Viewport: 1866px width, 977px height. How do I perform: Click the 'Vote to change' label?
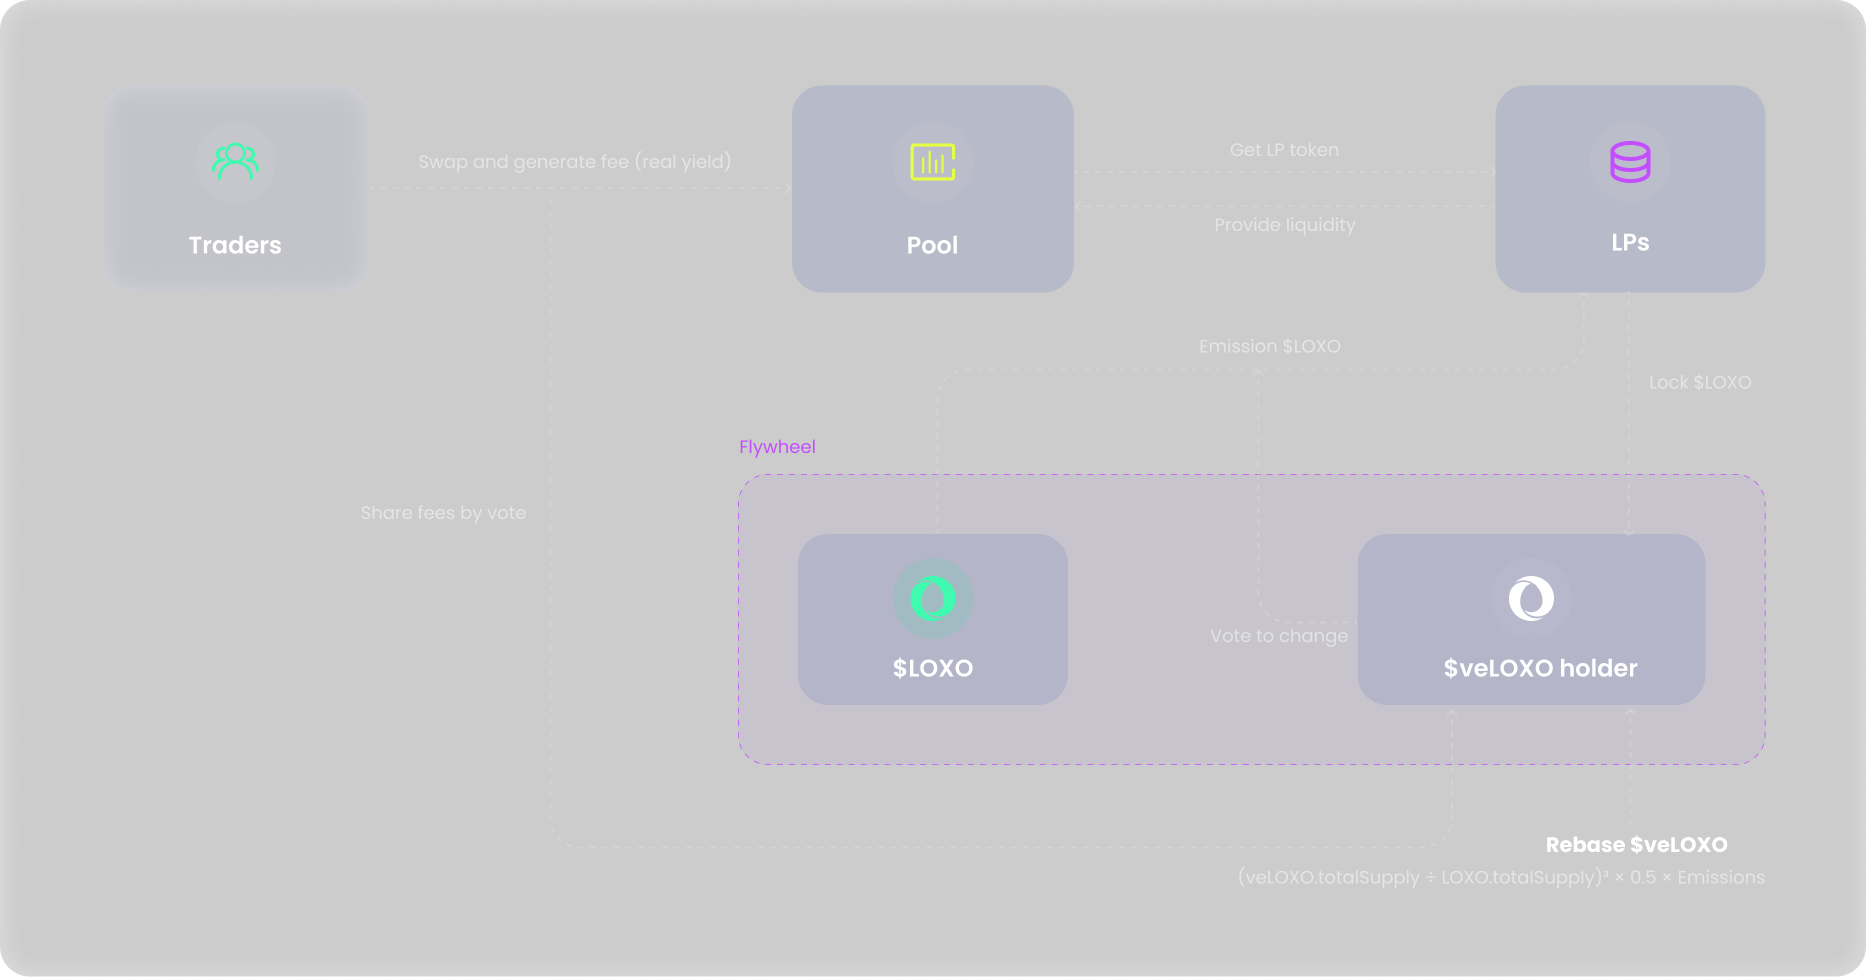click(x=1279, y=636)
